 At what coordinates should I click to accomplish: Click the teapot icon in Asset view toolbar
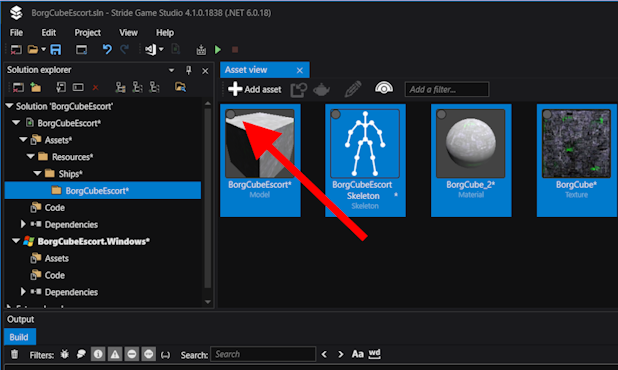coord(321,90)
